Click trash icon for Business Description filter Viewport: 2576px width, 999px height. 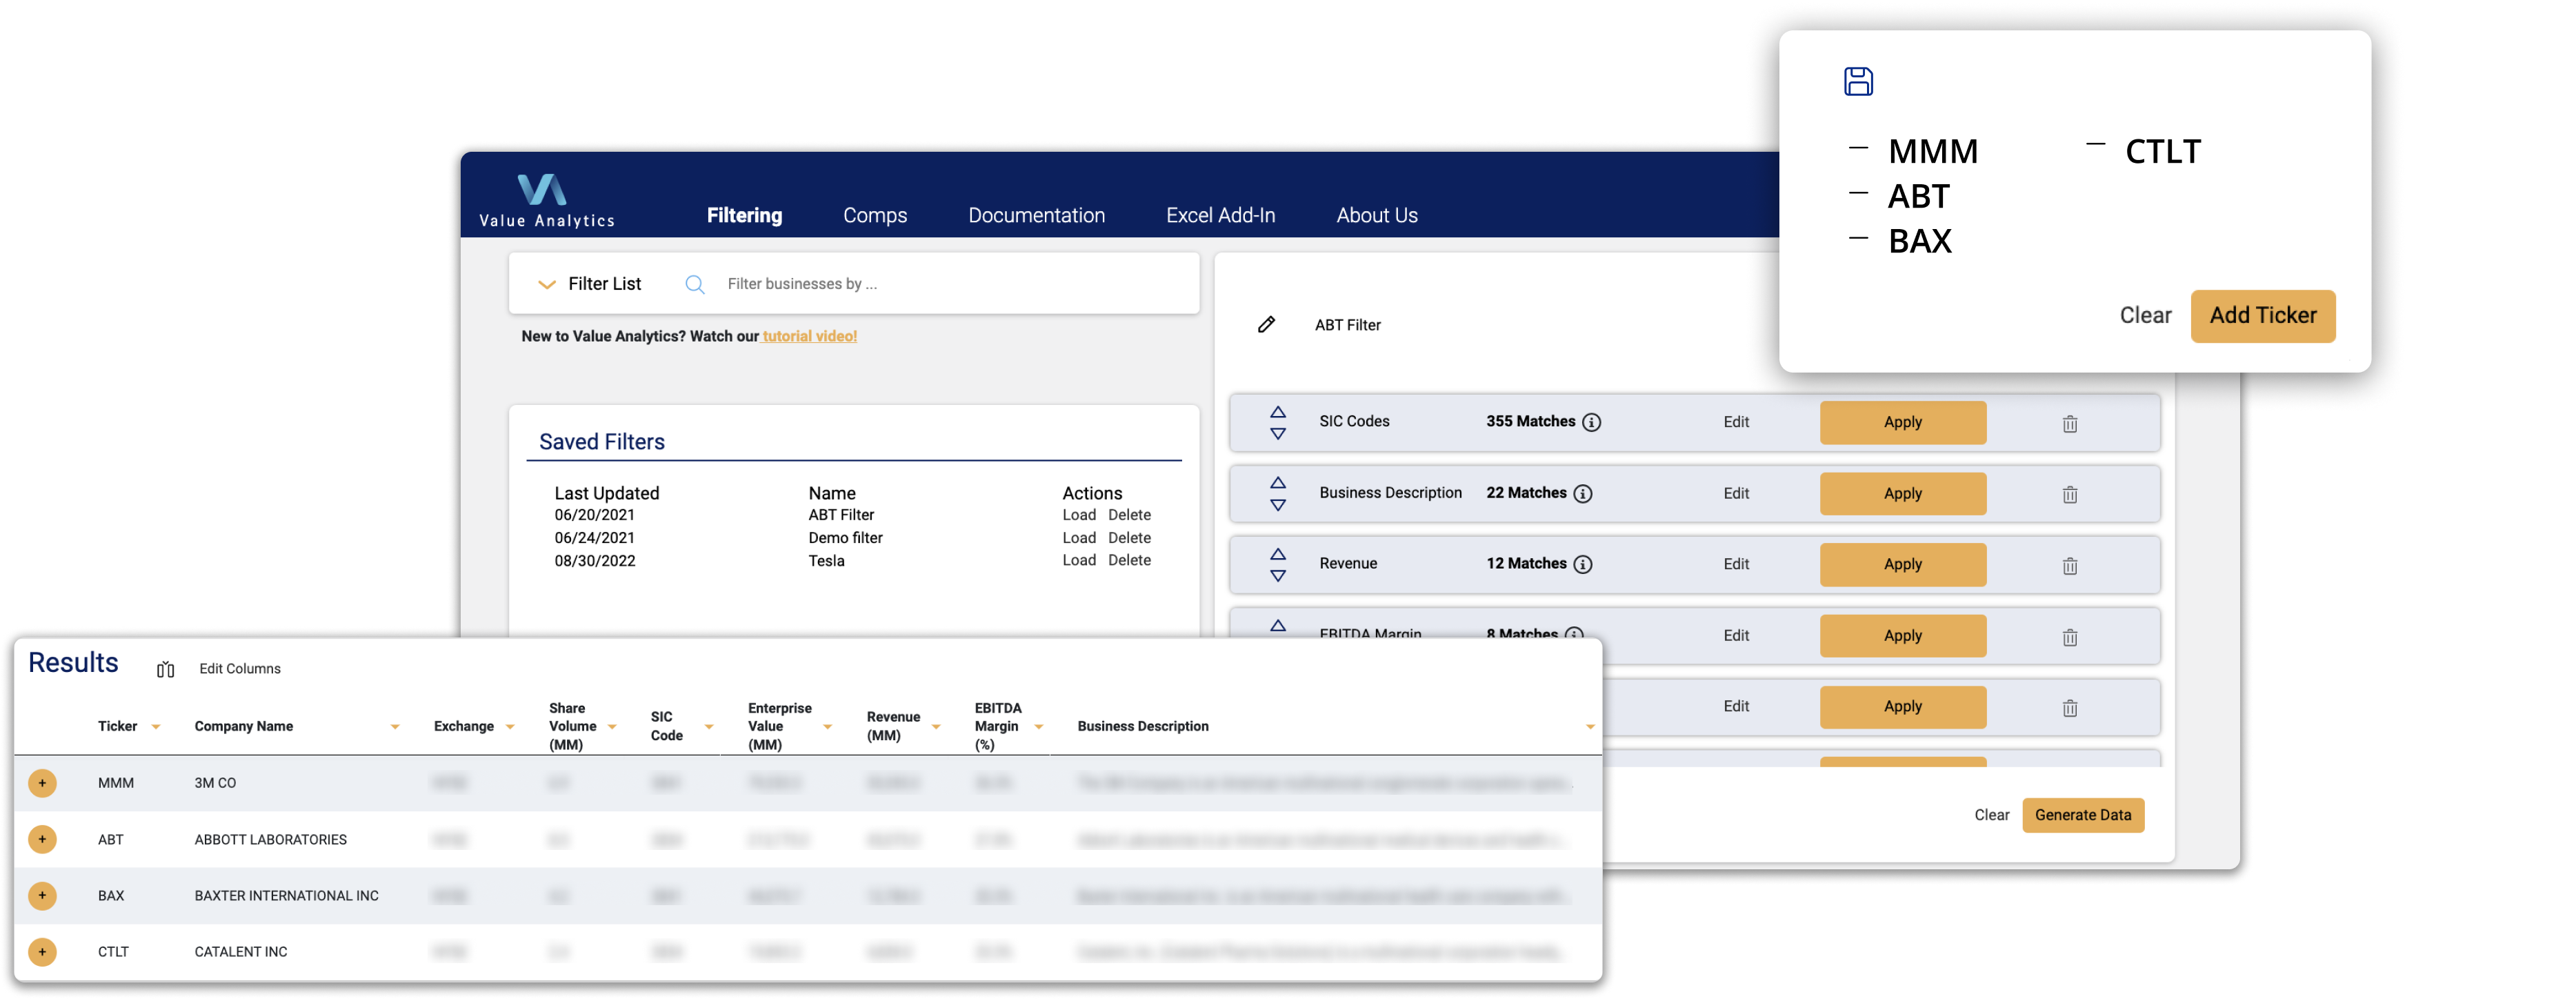coord(2070,495)
